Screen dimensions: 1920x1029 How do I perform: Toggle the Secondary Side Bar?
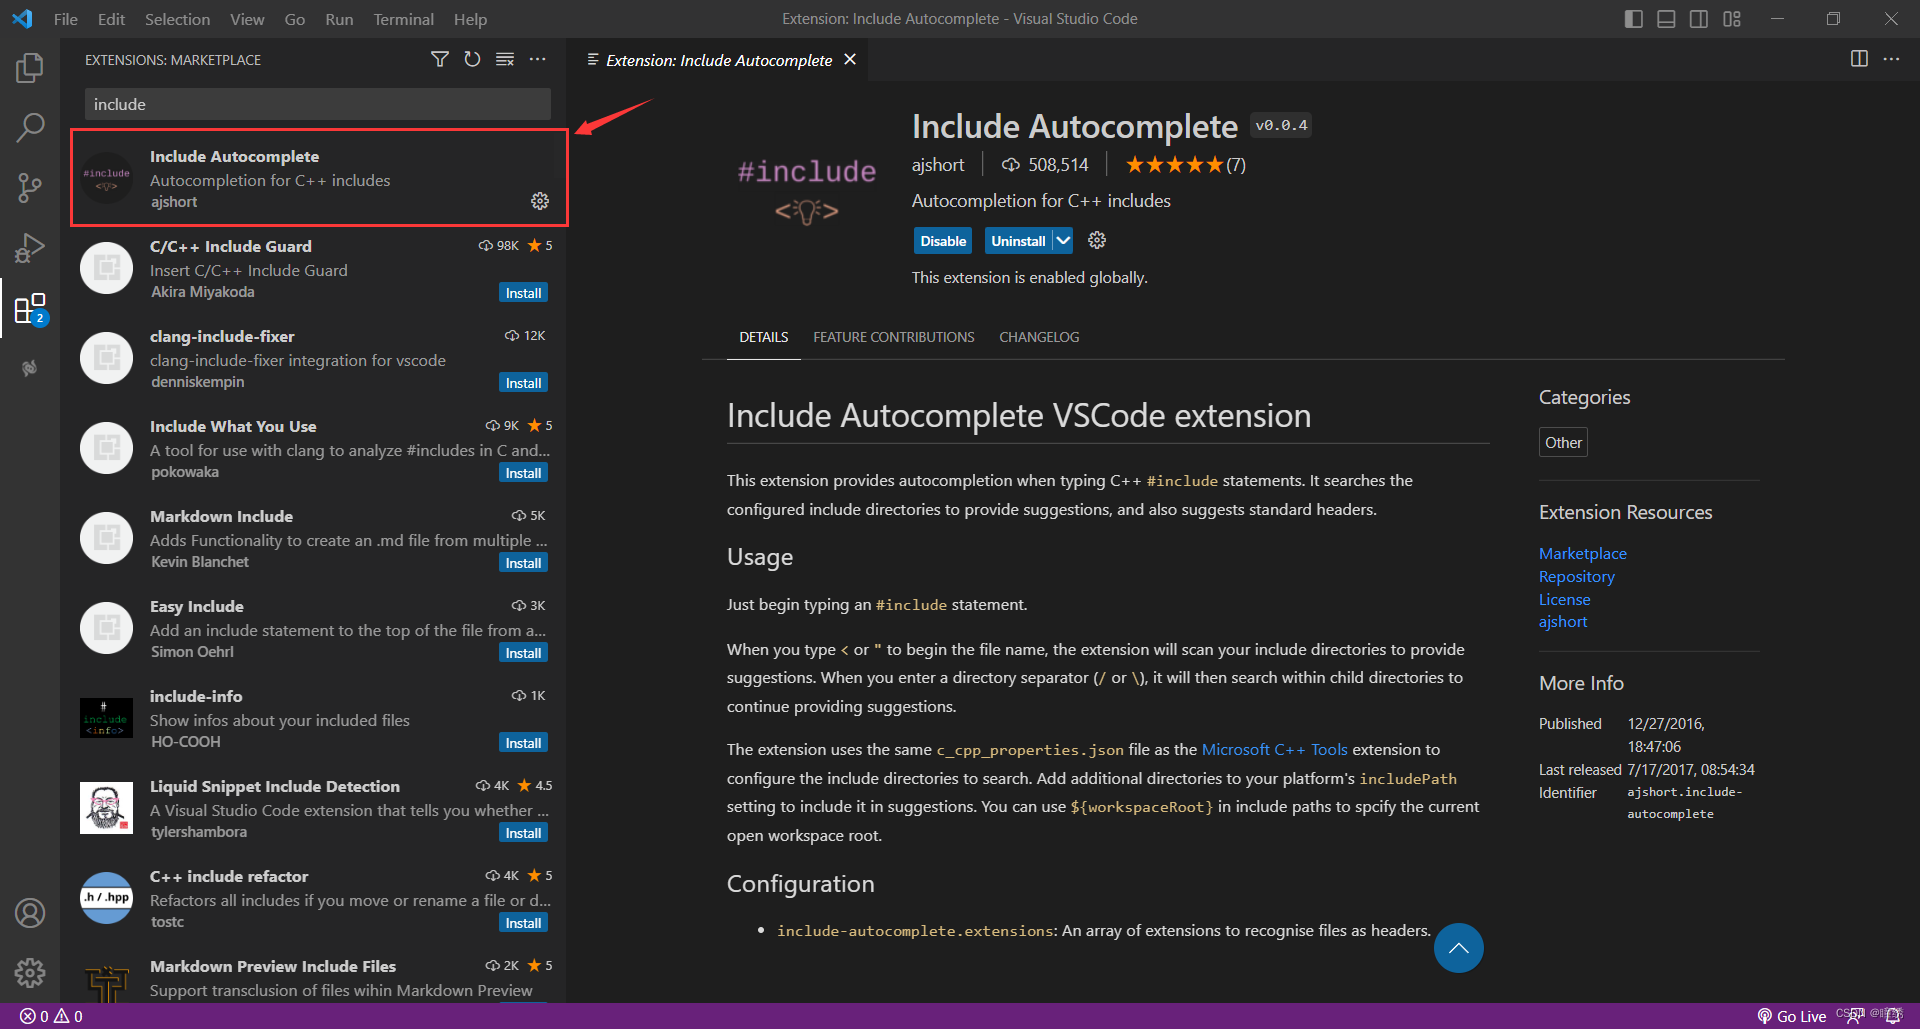[x=1699, y=18]
